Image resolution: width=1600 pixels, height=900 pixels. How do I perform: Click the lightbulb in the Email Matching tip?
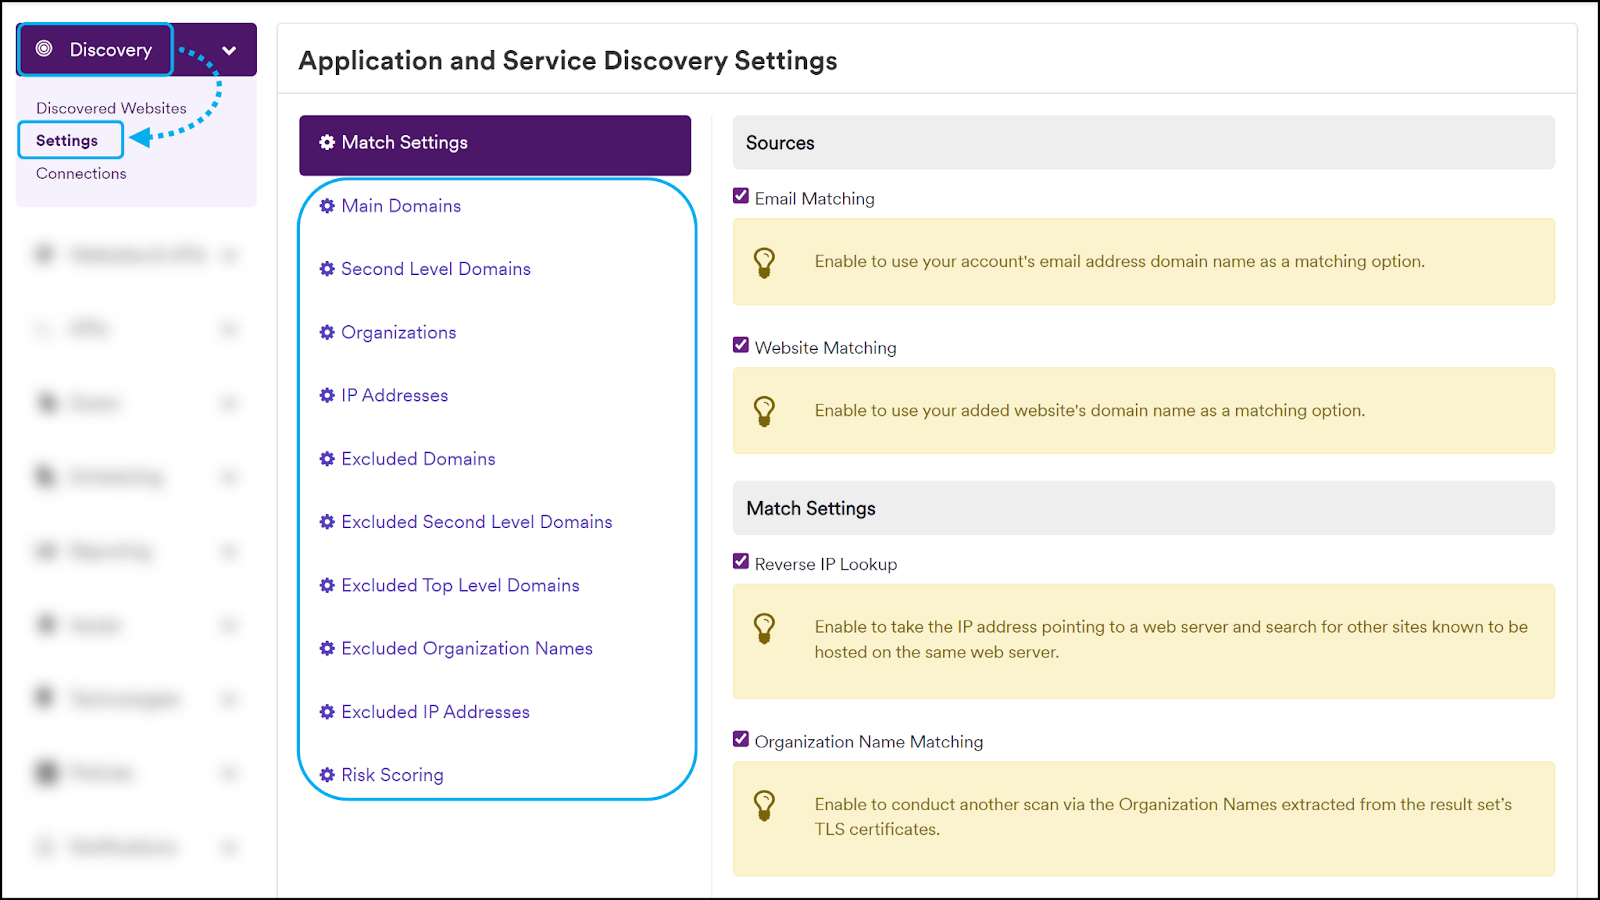click(766, 261)
